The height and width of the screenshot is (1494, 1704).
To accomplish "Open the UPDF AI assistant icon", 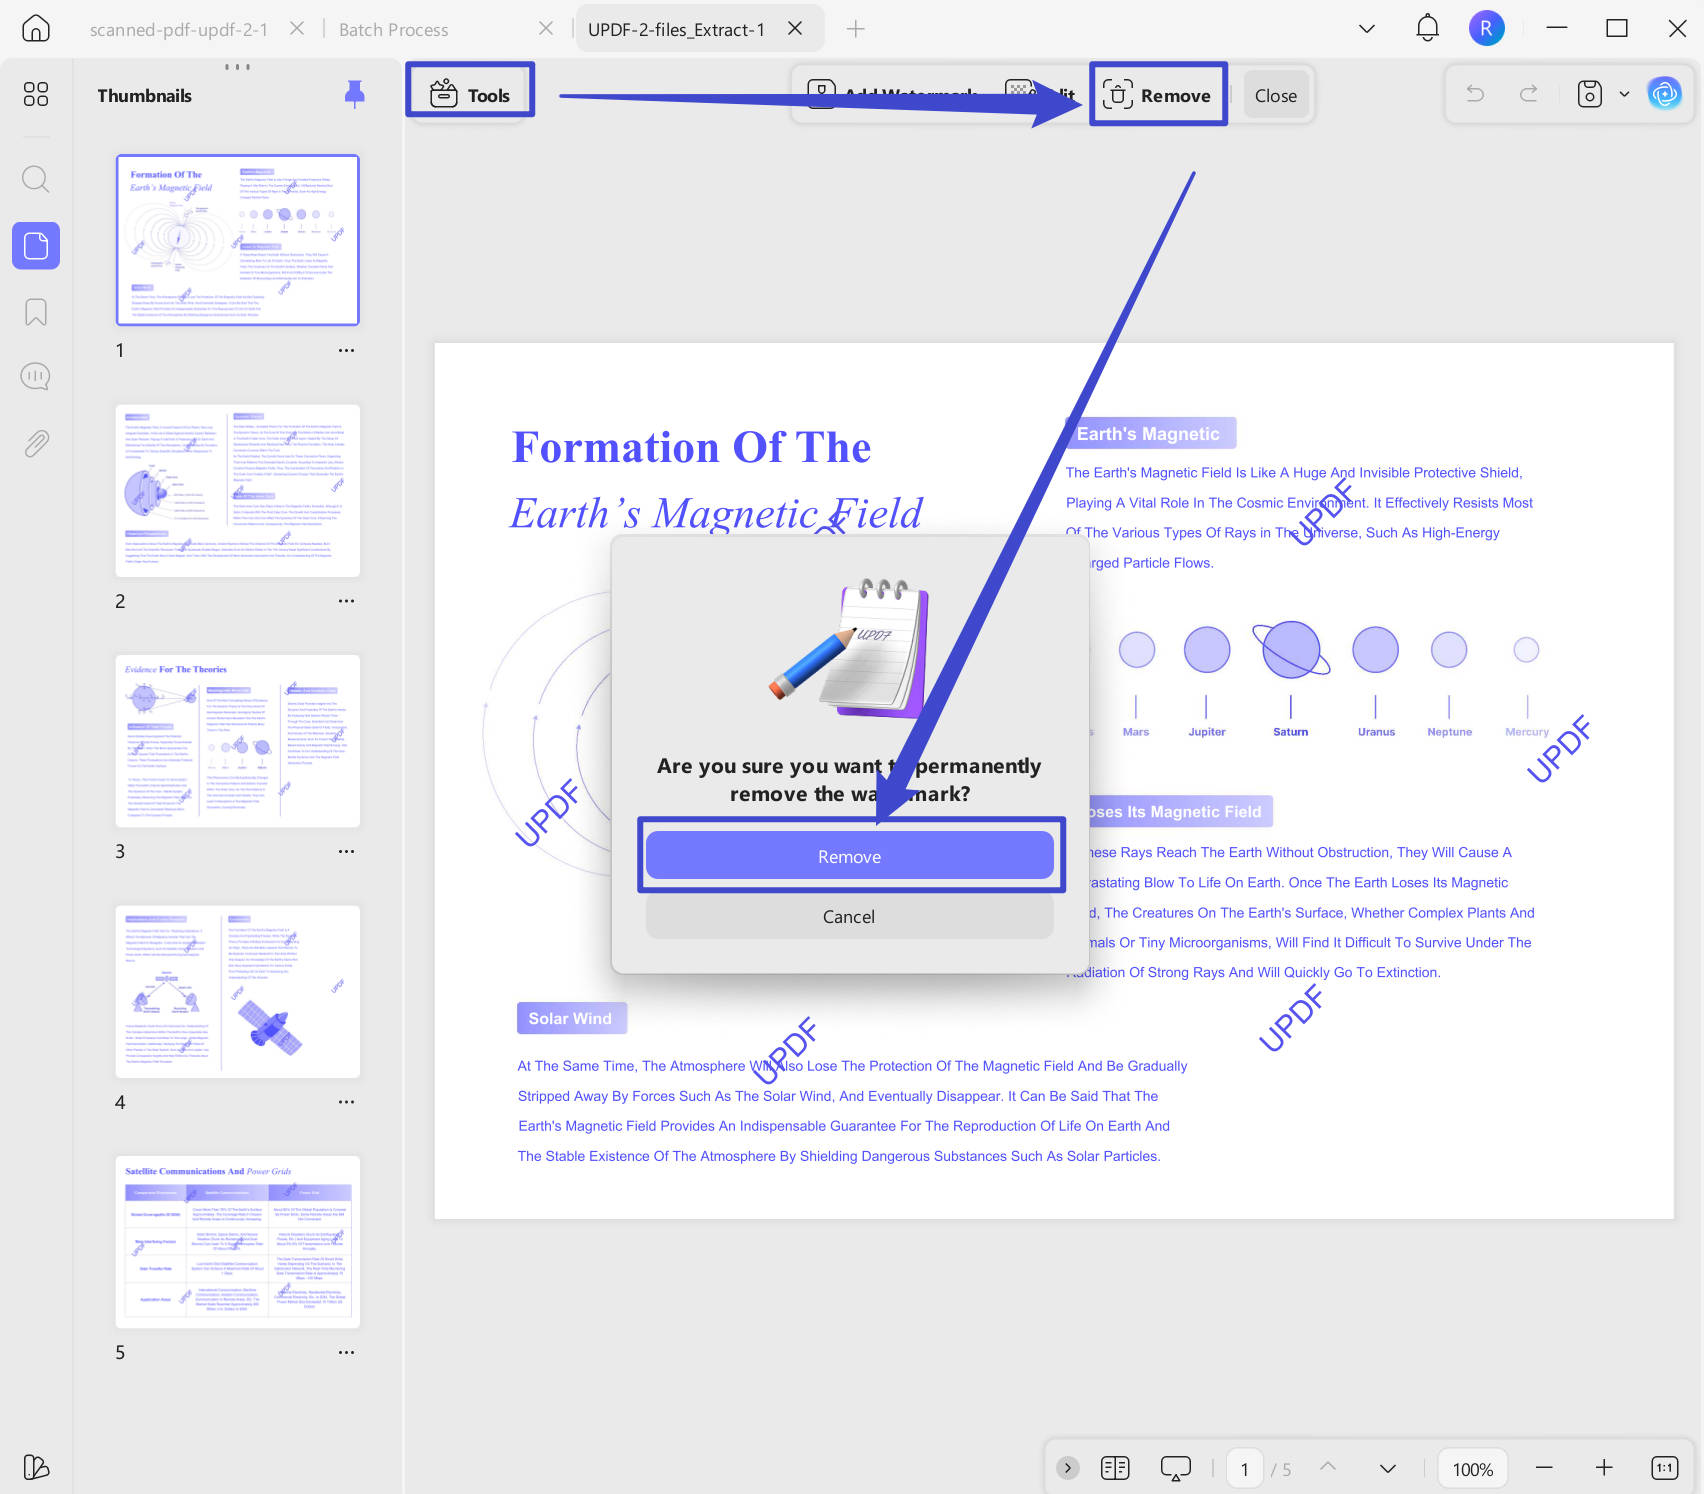I will click(1665, 94).
